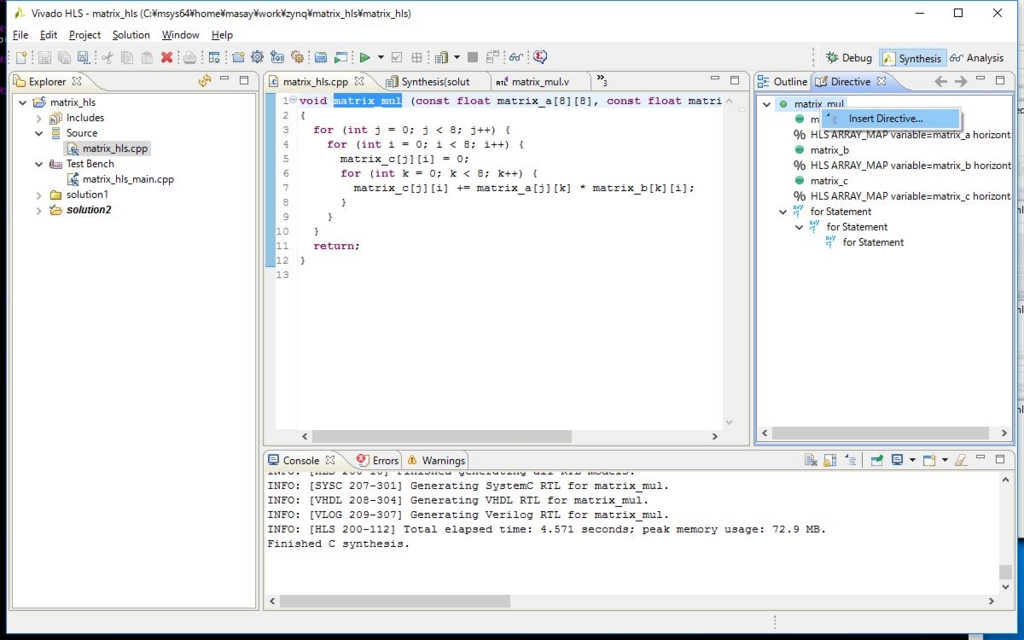Show hidden editor tabs list chevron

[x=601, y=80]
